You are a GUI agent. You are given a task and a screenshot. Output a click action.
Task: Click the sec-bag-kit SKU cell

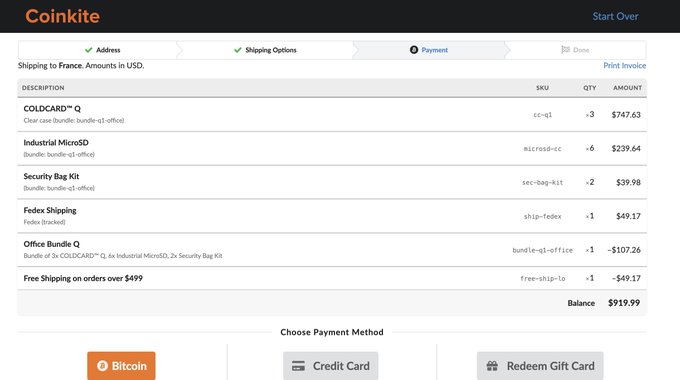543,183
